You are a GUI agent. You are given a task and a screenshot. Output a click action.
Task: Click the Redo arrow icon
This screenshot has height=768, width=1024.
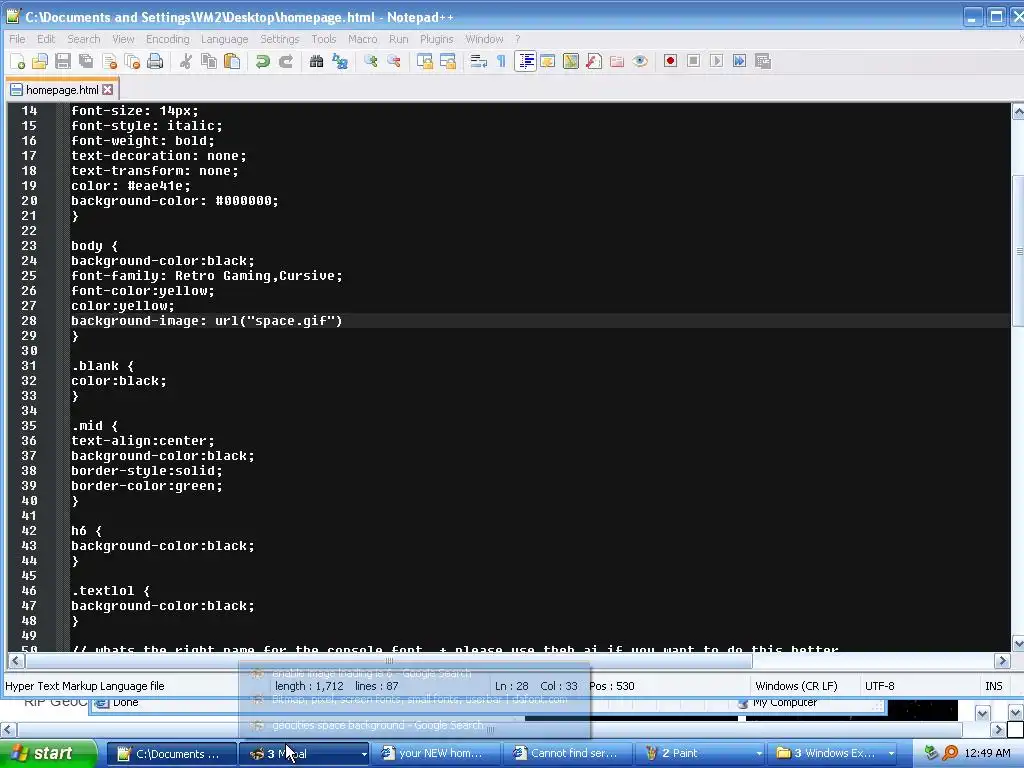tap(286, 61)
